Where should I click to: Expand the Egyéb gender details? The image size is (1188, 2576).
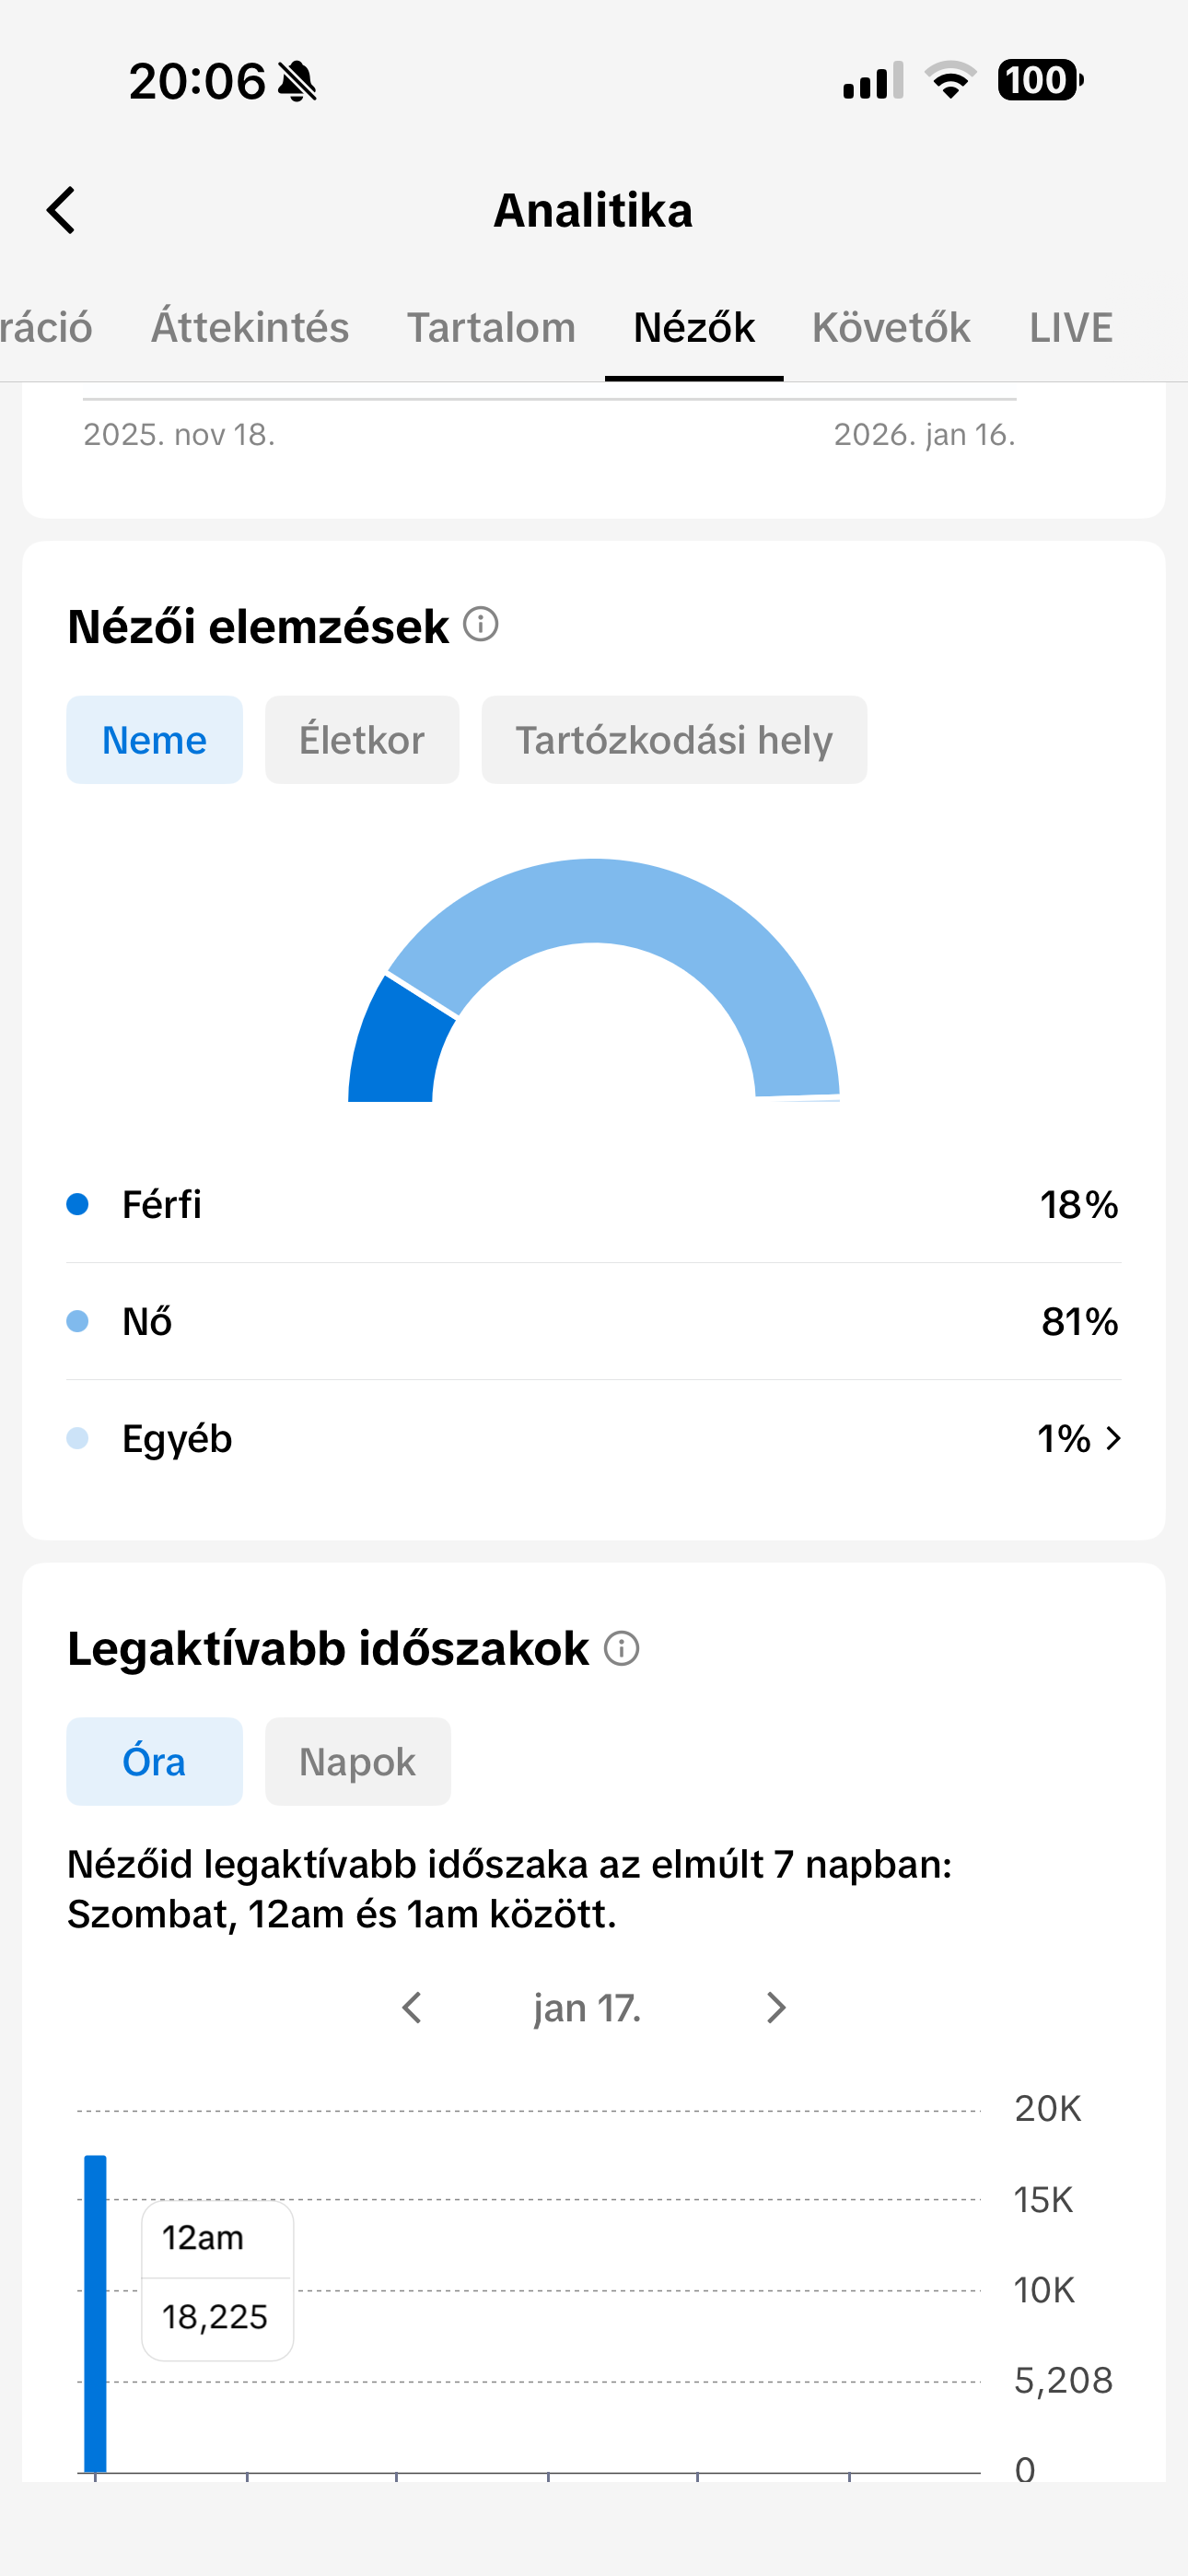1114,1439
